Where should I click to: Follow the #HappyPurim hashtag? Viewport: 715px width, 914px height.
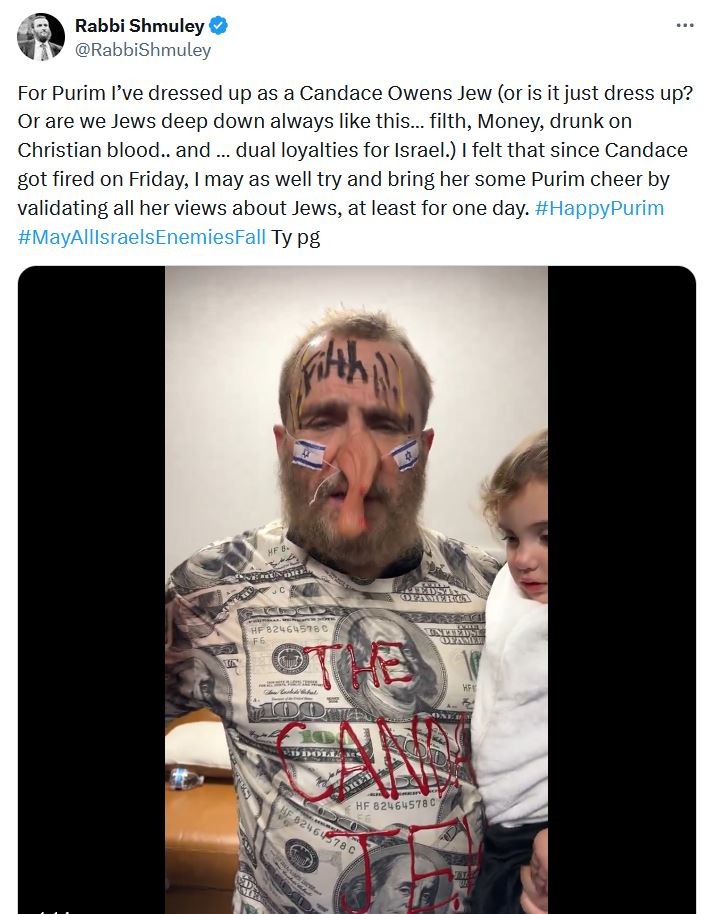tap(599, 208)
